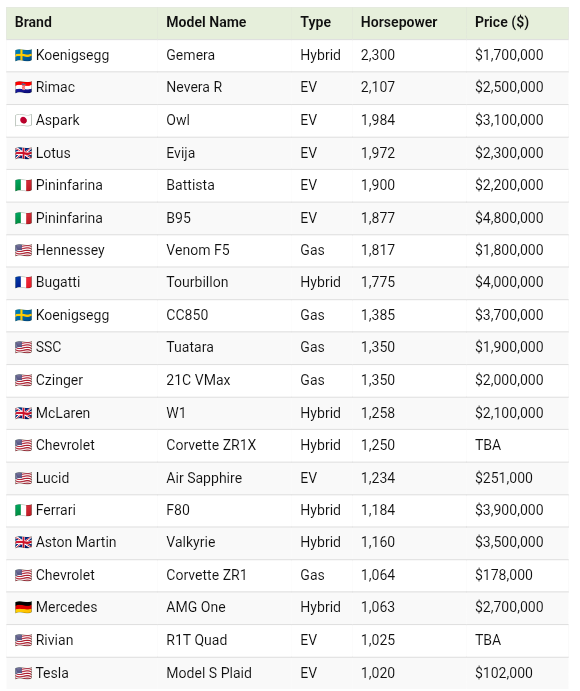
Task: Click the US flag beside Hennessey
Action: 23,250
